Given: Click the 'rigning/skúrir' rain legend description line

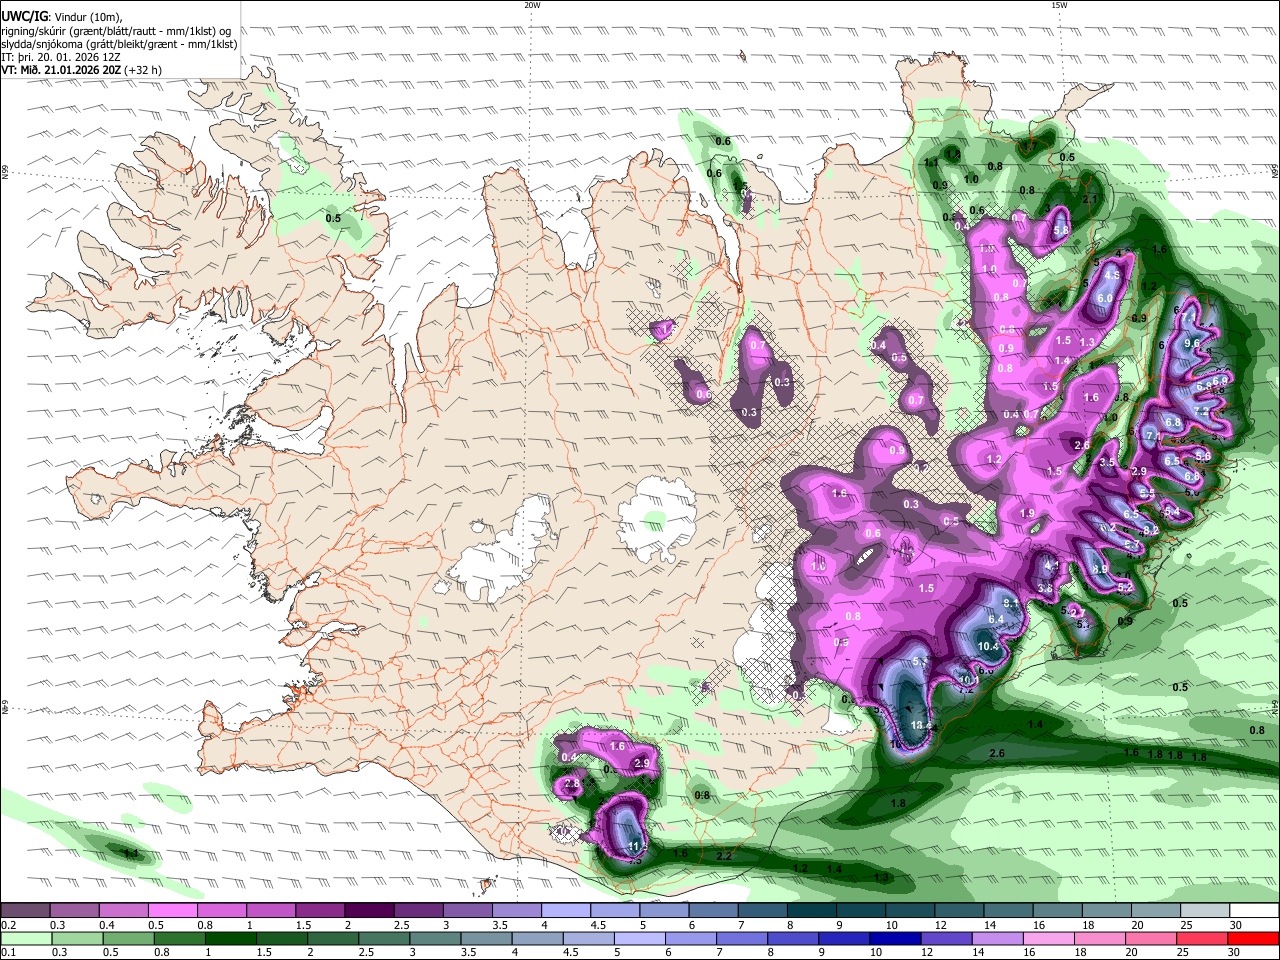Looking at the screenshot, I should pos(116,31).
